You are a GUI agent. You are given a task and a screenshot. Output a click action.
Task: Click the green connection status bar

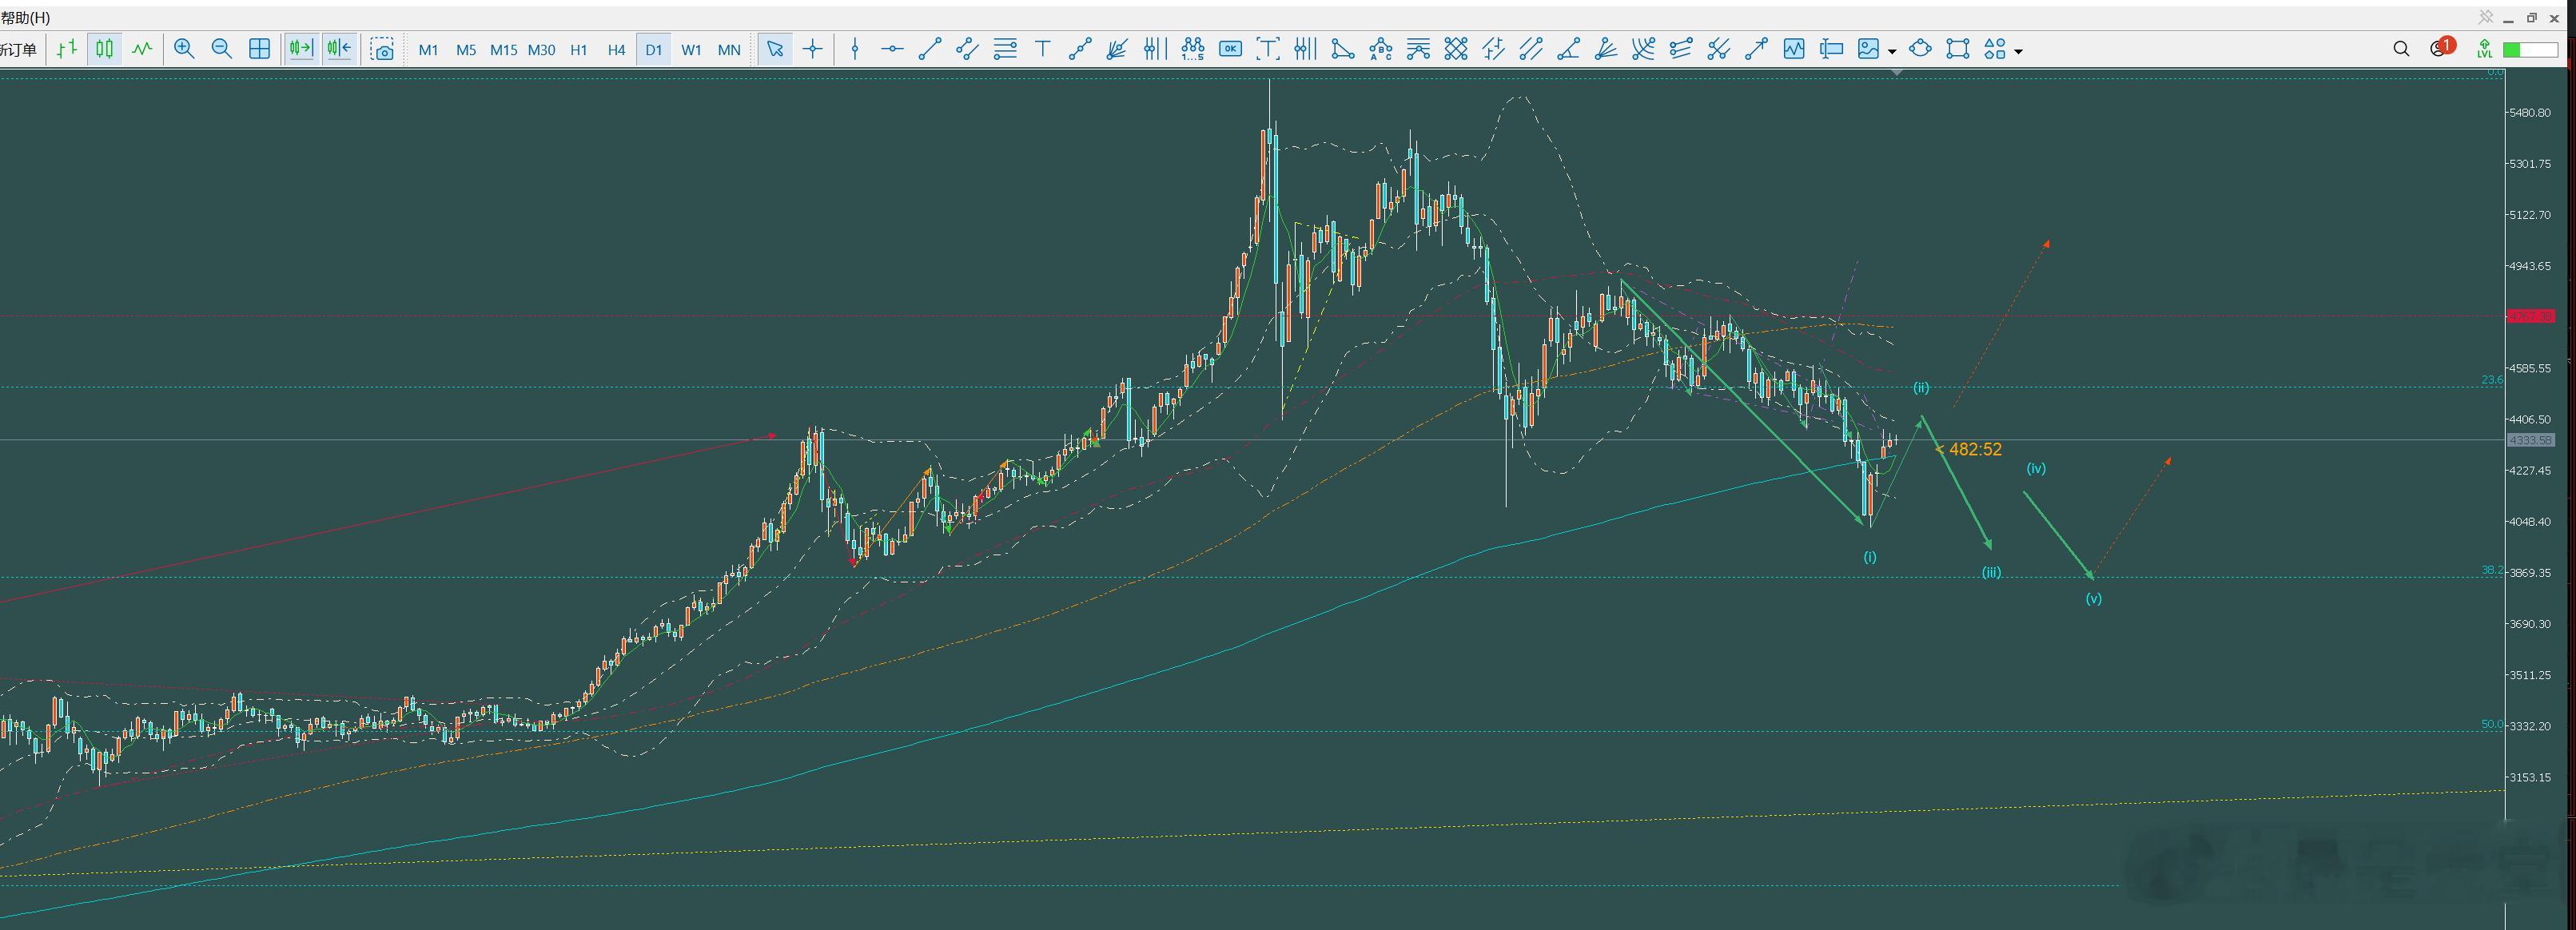pos(2530,49)
